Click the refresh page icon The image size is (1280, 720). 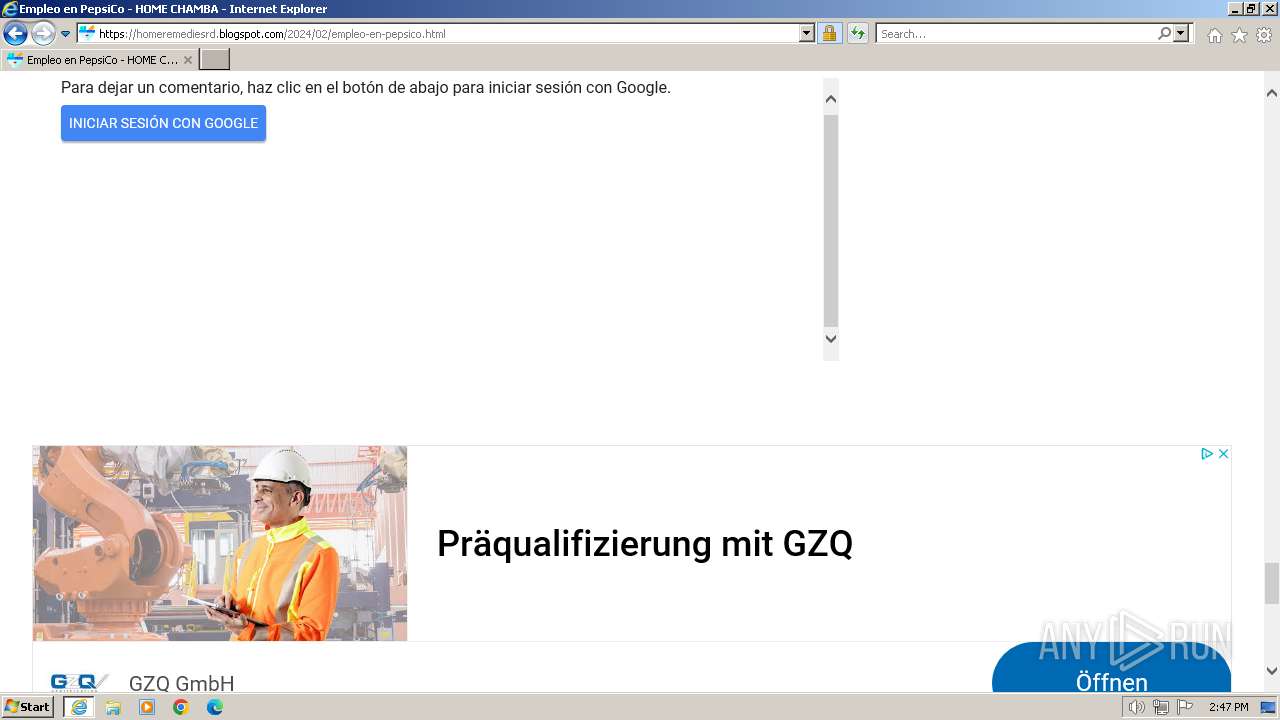click(x=858, y=34)
